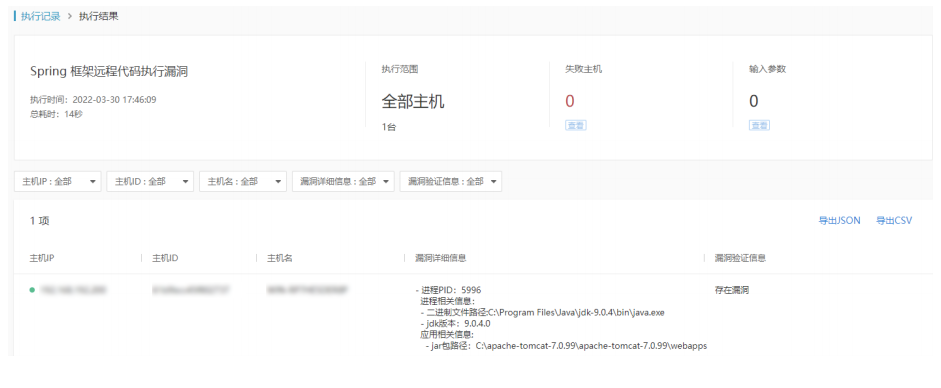Click the 主机ID column header
Screen dimensions: 941x388
[x=165, y=258]
